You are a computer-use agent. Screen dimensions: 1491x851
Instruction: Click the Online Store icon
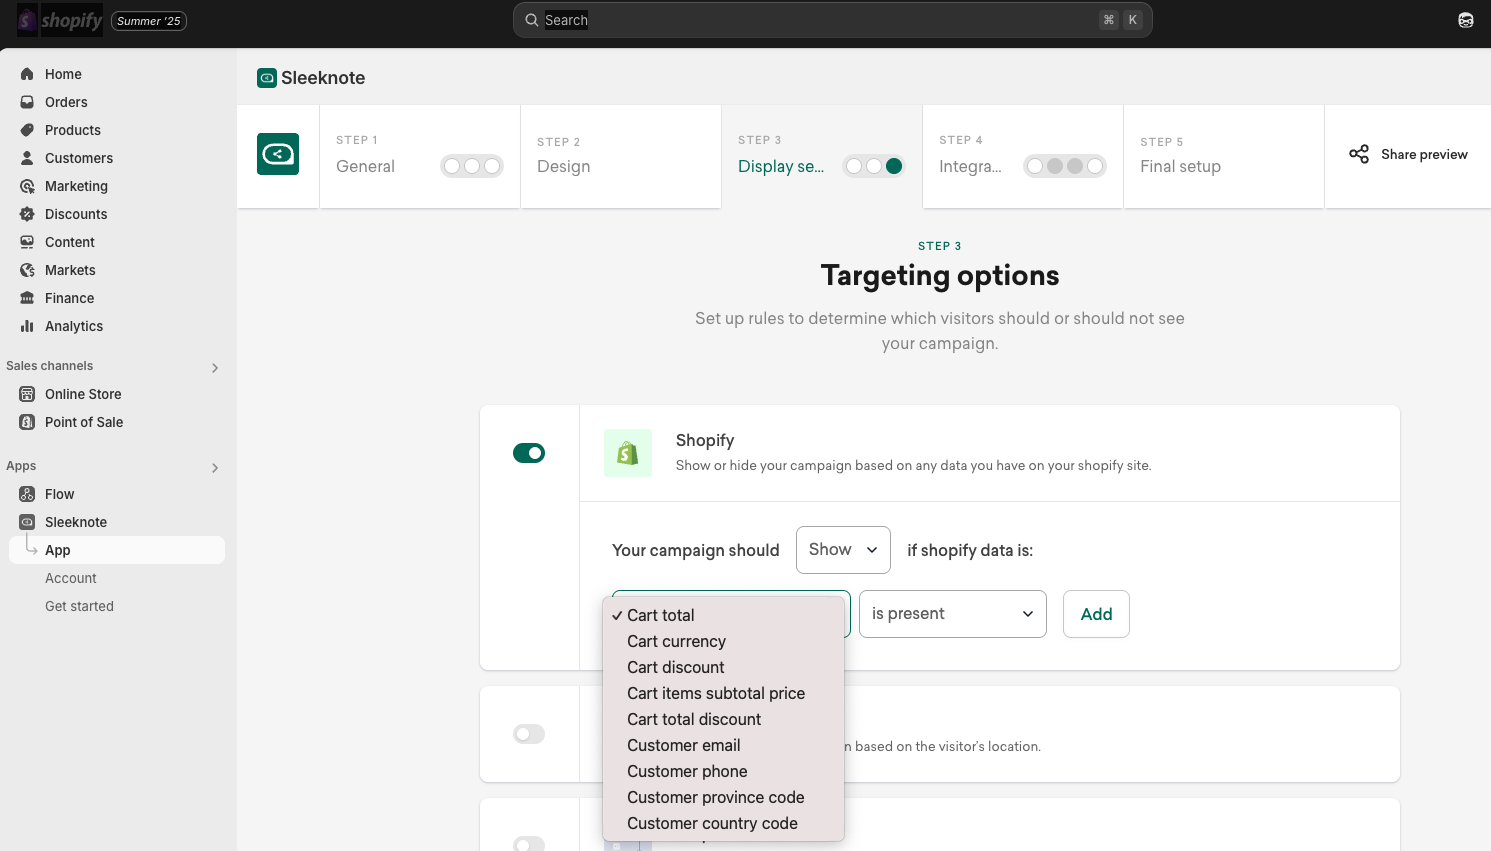27,394
